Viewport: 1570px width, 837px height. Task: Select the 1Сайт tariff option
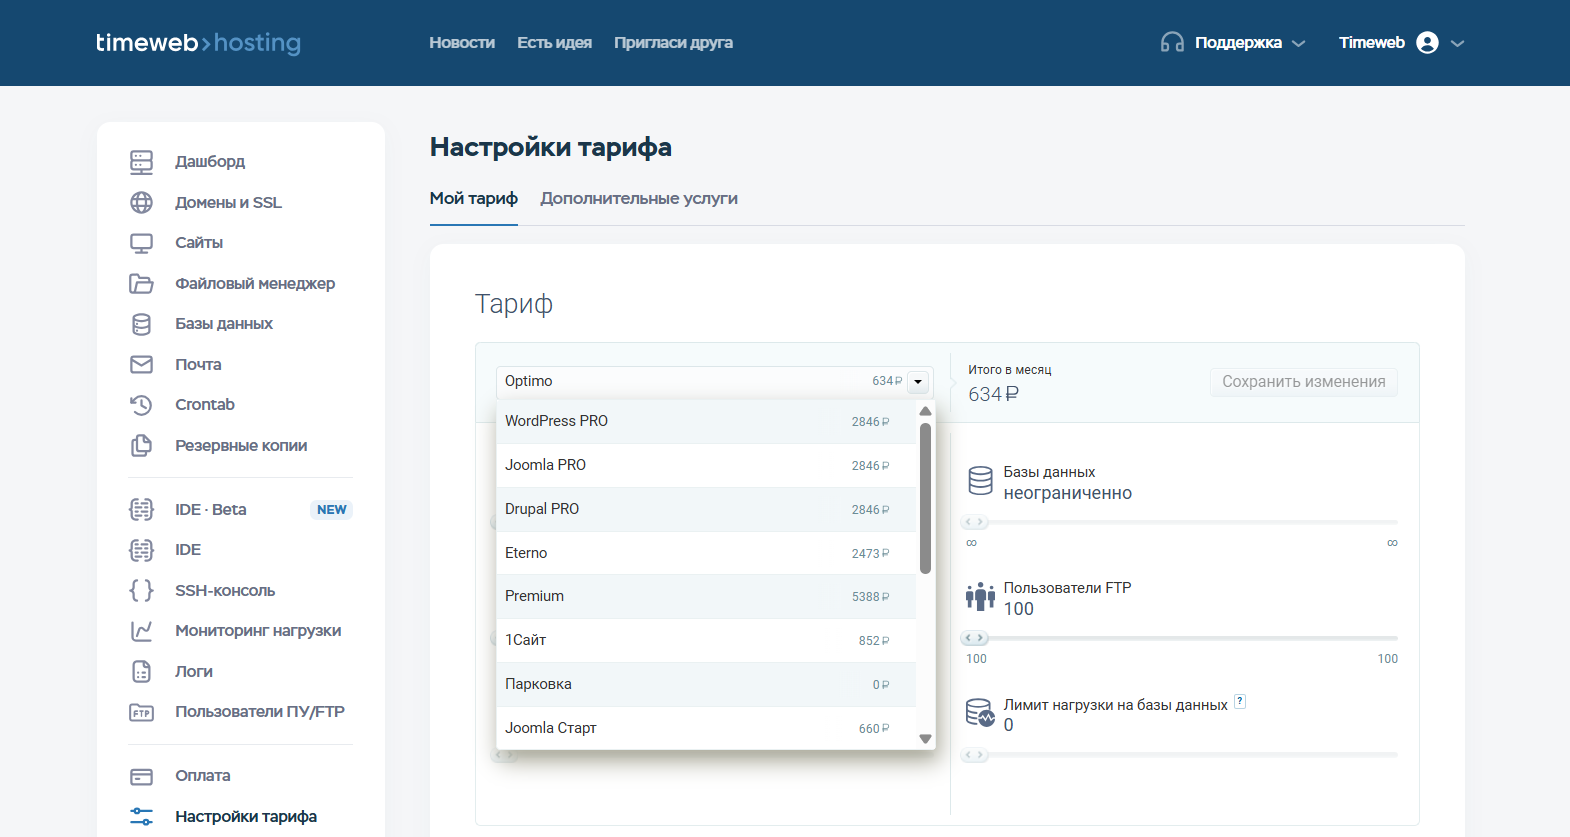pos(706,641)
